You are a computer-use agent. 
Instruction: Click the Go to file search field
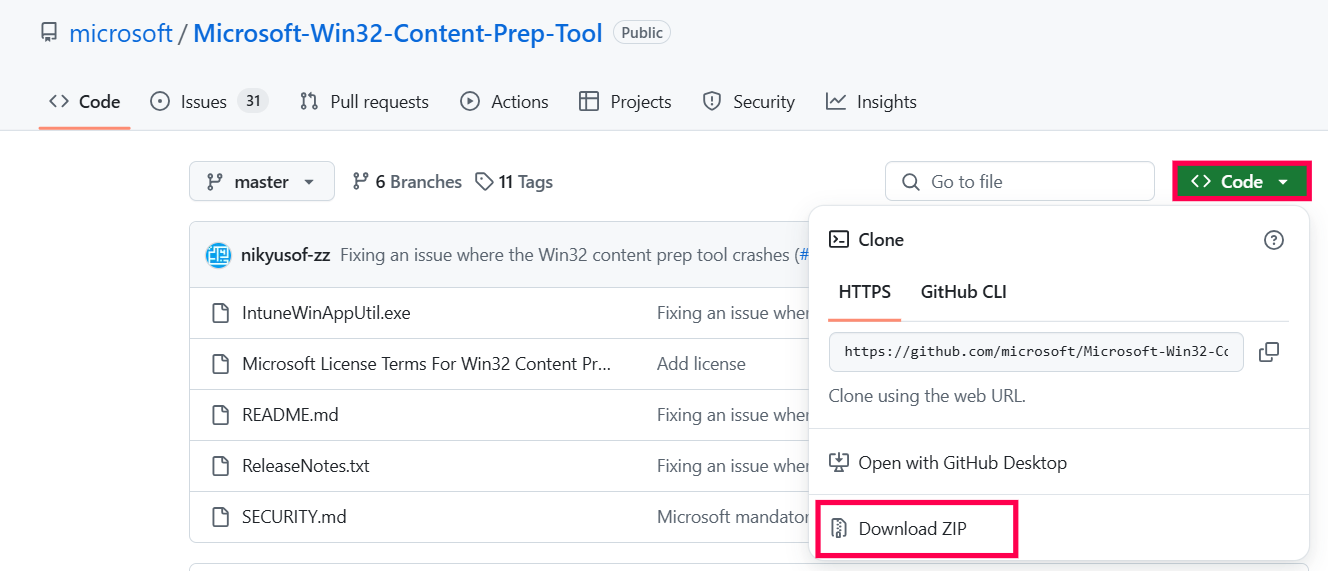pyautogui.click(x=1020, y=182)
